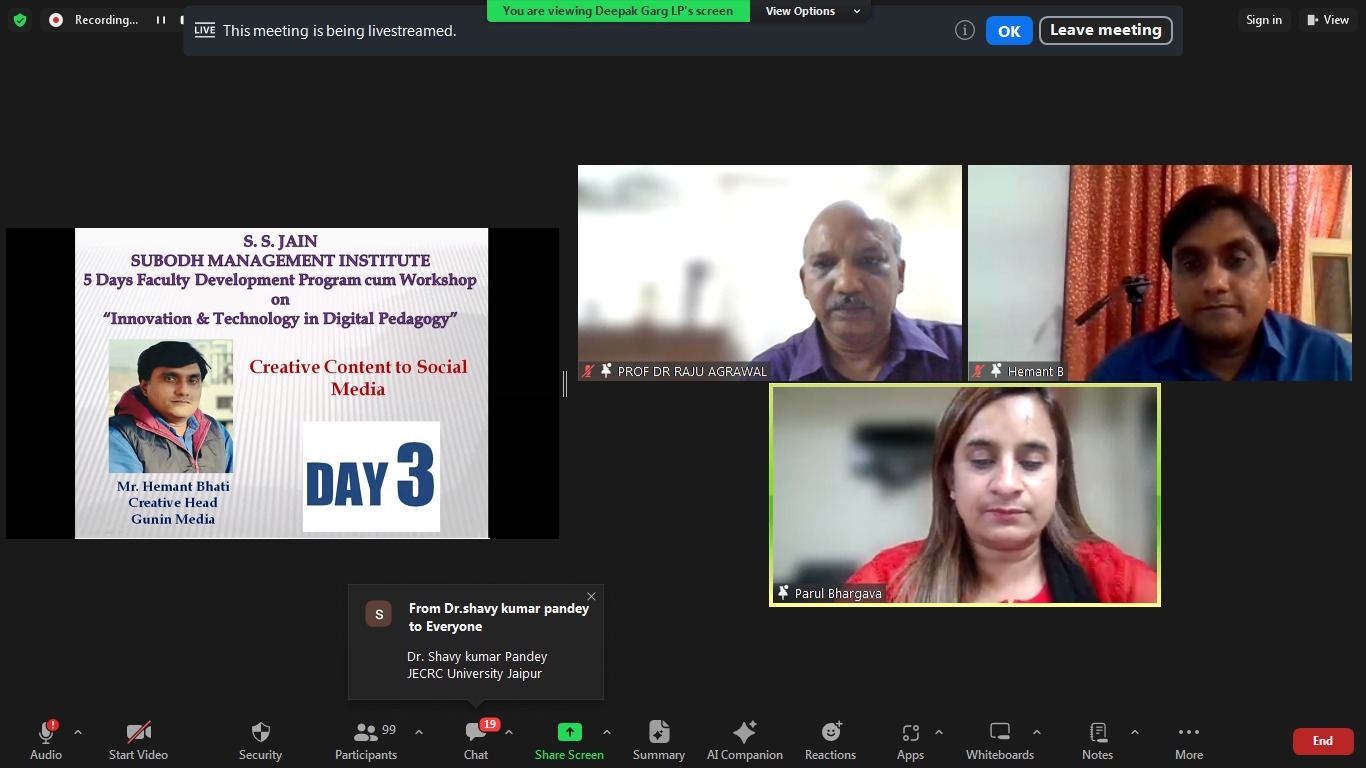Open Whiteboards
Viewport: 1366px width, 768px height.
pos(999,733)
